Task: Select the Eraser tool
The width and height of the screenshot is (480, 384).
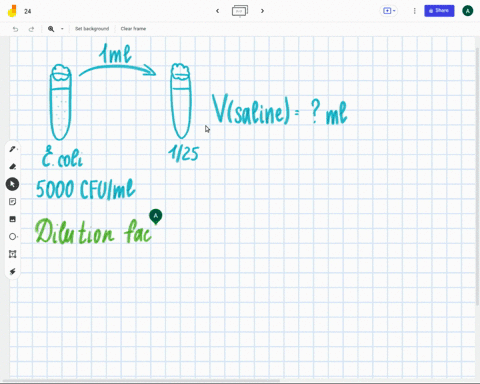Action: click(13, 167)
